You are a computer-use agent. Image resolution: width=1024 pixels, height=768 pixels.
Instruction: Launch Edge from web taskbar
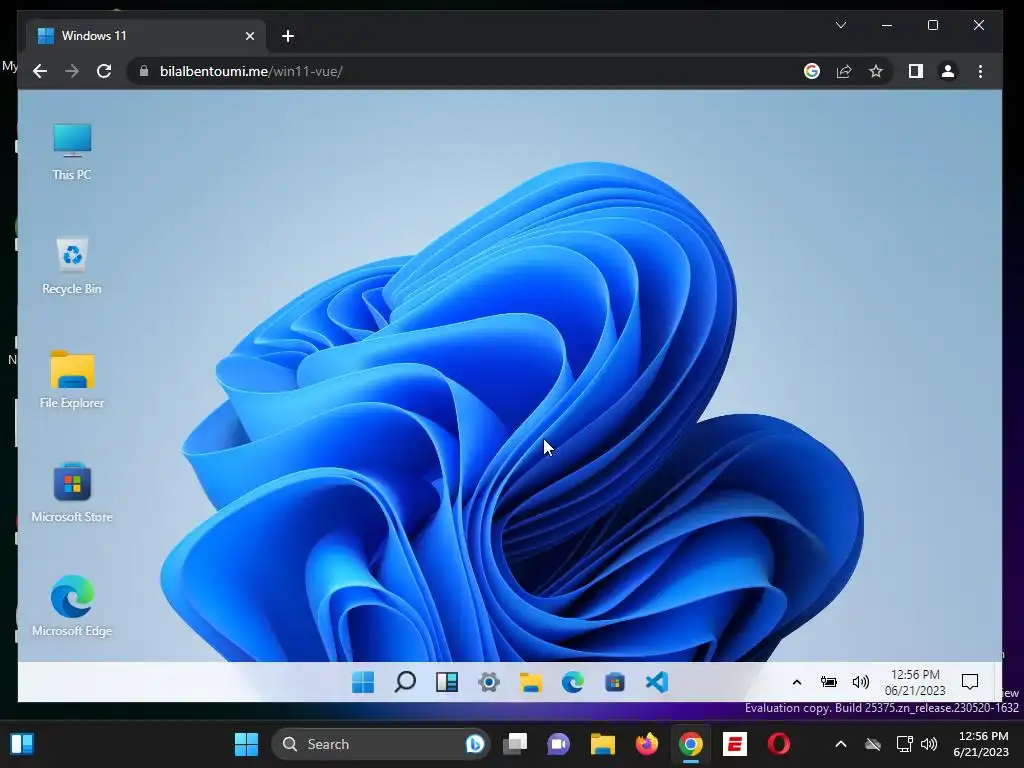(573, 682)
